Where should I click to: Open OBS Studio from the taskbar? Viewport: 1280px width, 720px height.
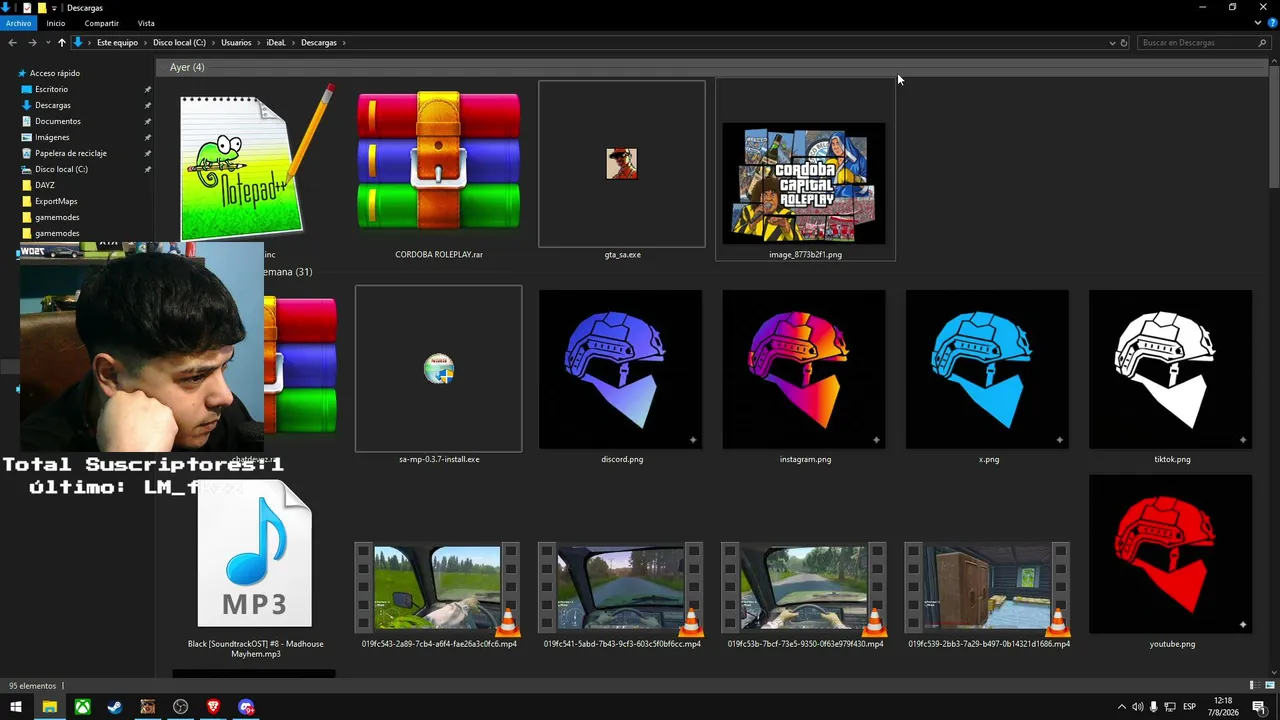[180, 707]
